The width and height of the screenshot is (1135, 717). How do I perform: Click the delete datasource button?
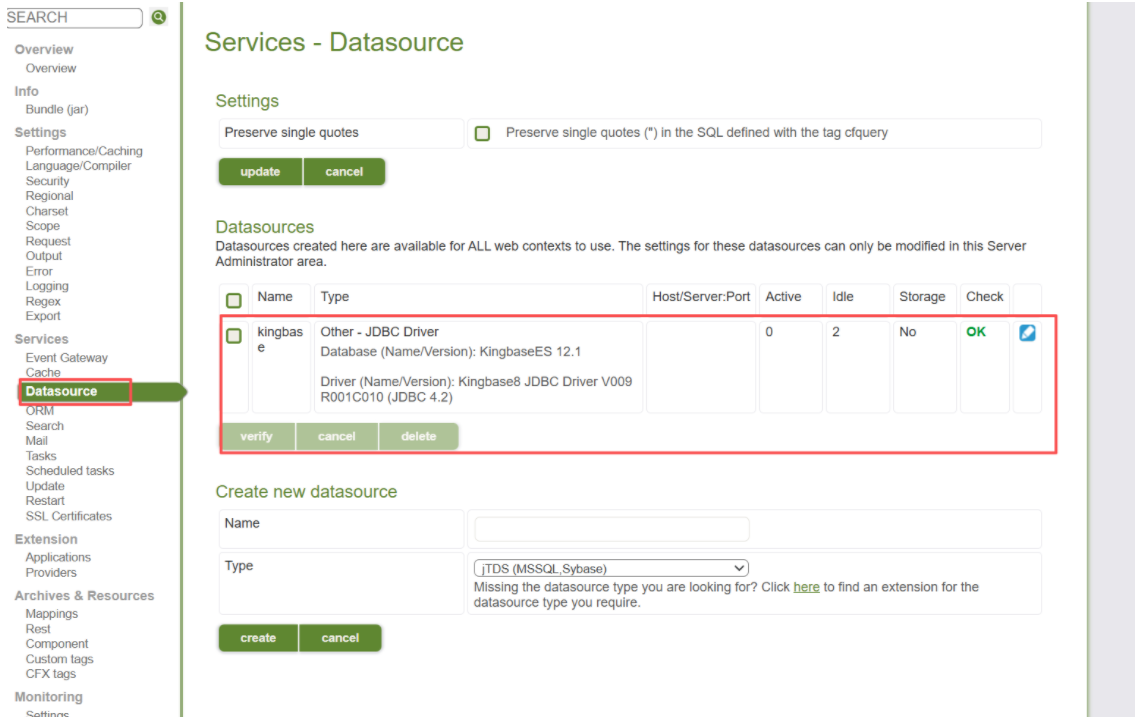pyautogui.click(x=418, y=436)
